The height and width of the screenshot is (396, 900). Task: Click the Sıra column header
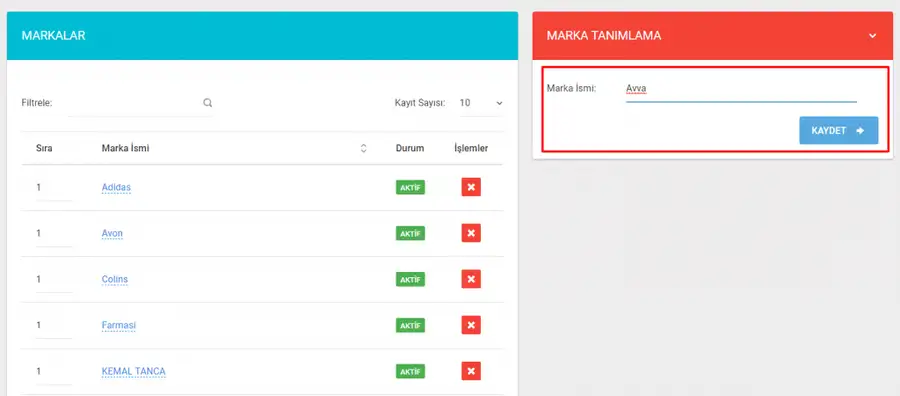[x=44, y=148]
